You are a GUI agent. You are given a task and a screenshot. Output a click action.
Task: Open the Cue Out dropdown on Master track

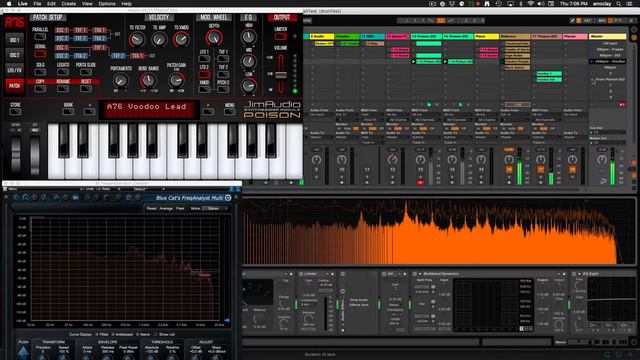(607, 132)
